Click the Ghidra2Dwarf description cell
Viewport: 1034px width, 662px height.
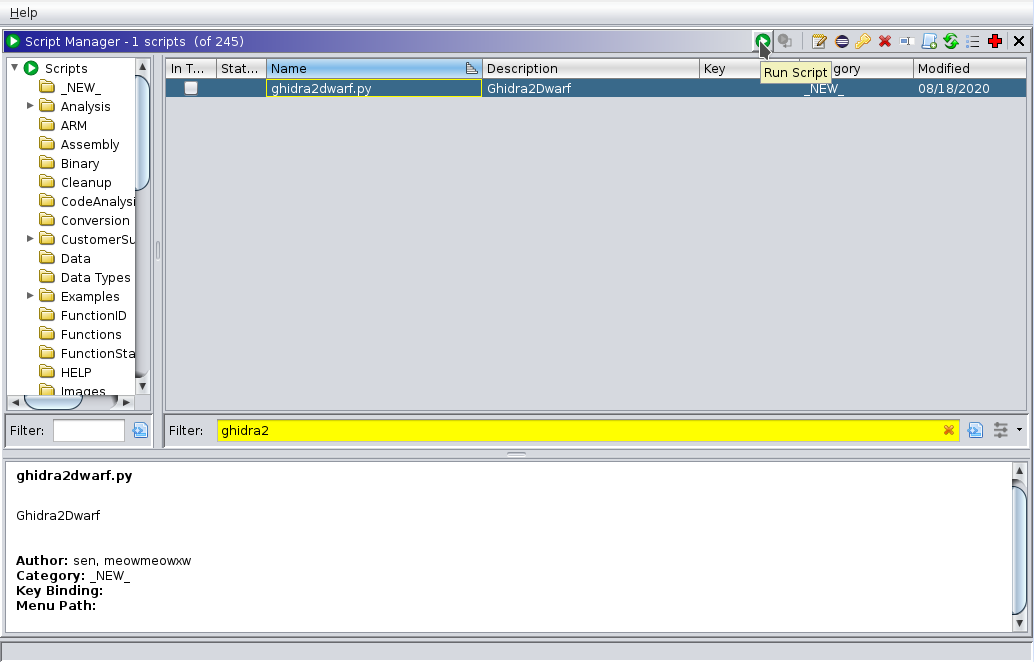pyautogui.click(x=591, y=88)
